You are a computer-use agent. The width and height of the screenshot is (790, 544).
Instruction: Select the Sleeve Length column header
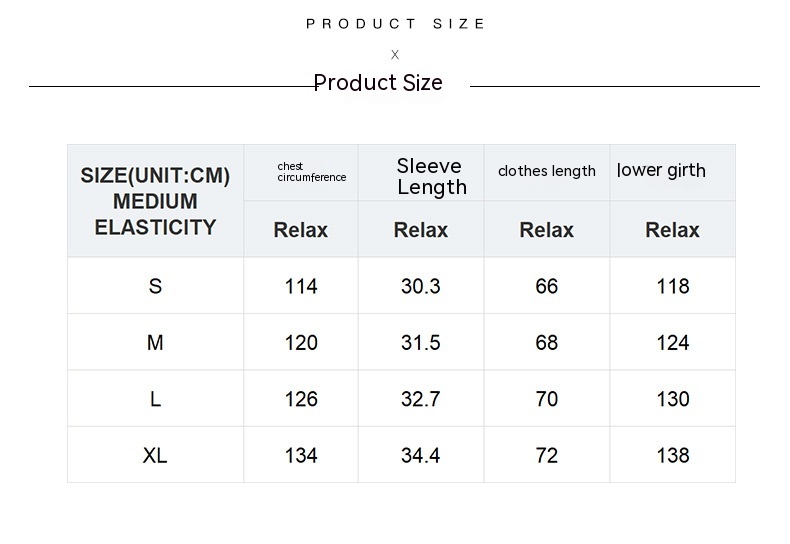430,176
